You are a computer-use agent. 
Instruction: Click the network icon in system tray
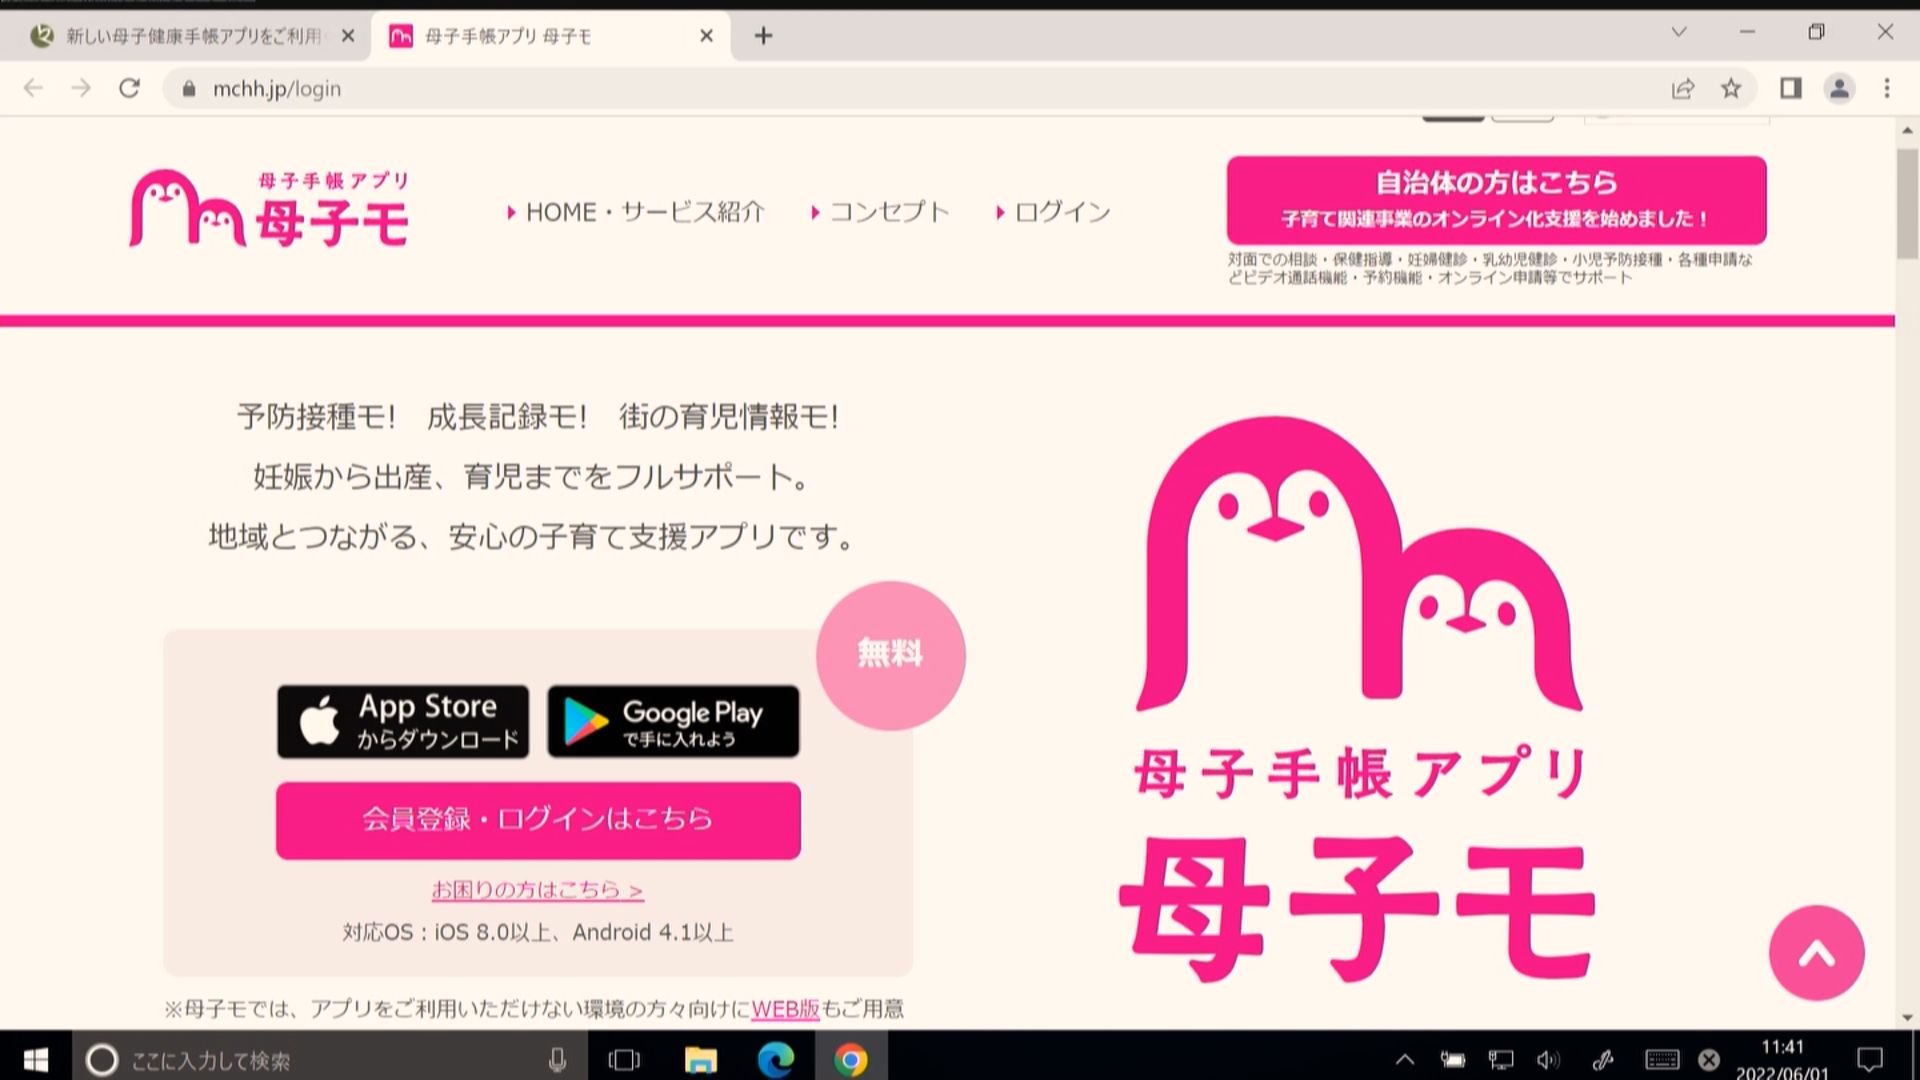click(x=1501, y=1060)
